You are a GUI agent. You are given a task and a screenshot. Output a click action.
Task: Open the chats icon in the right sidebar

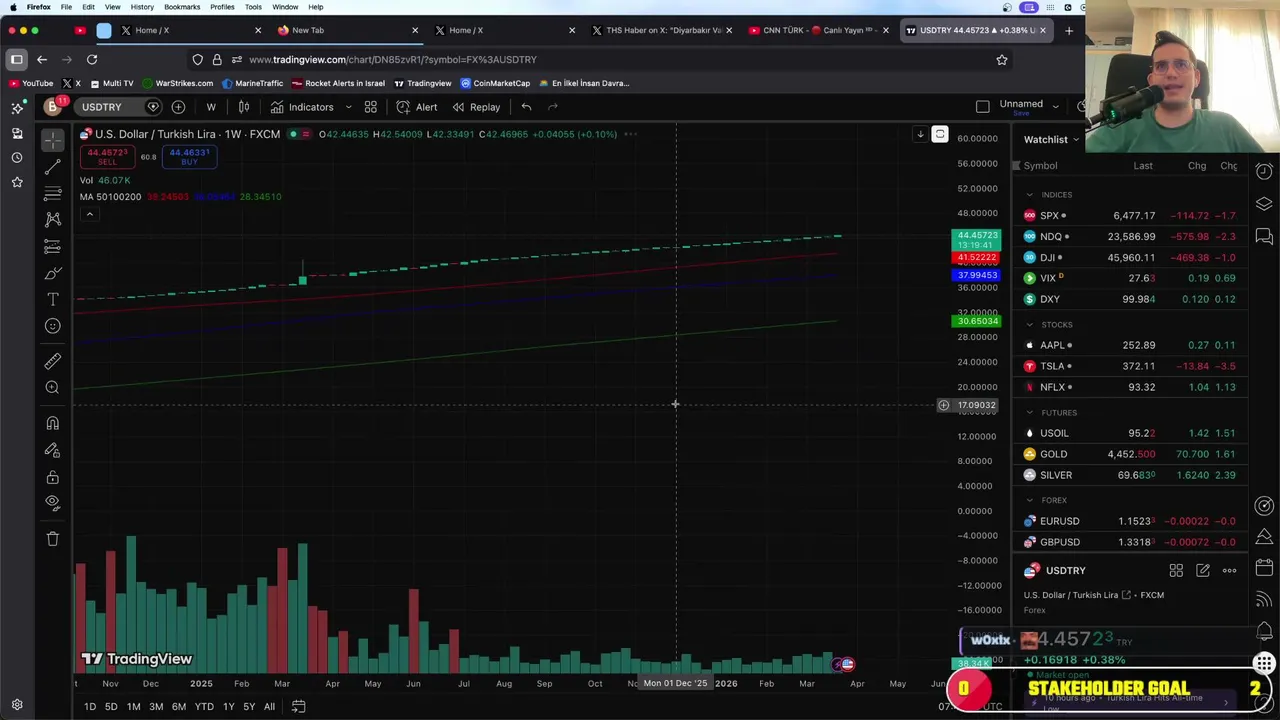tap(1264, 237)
